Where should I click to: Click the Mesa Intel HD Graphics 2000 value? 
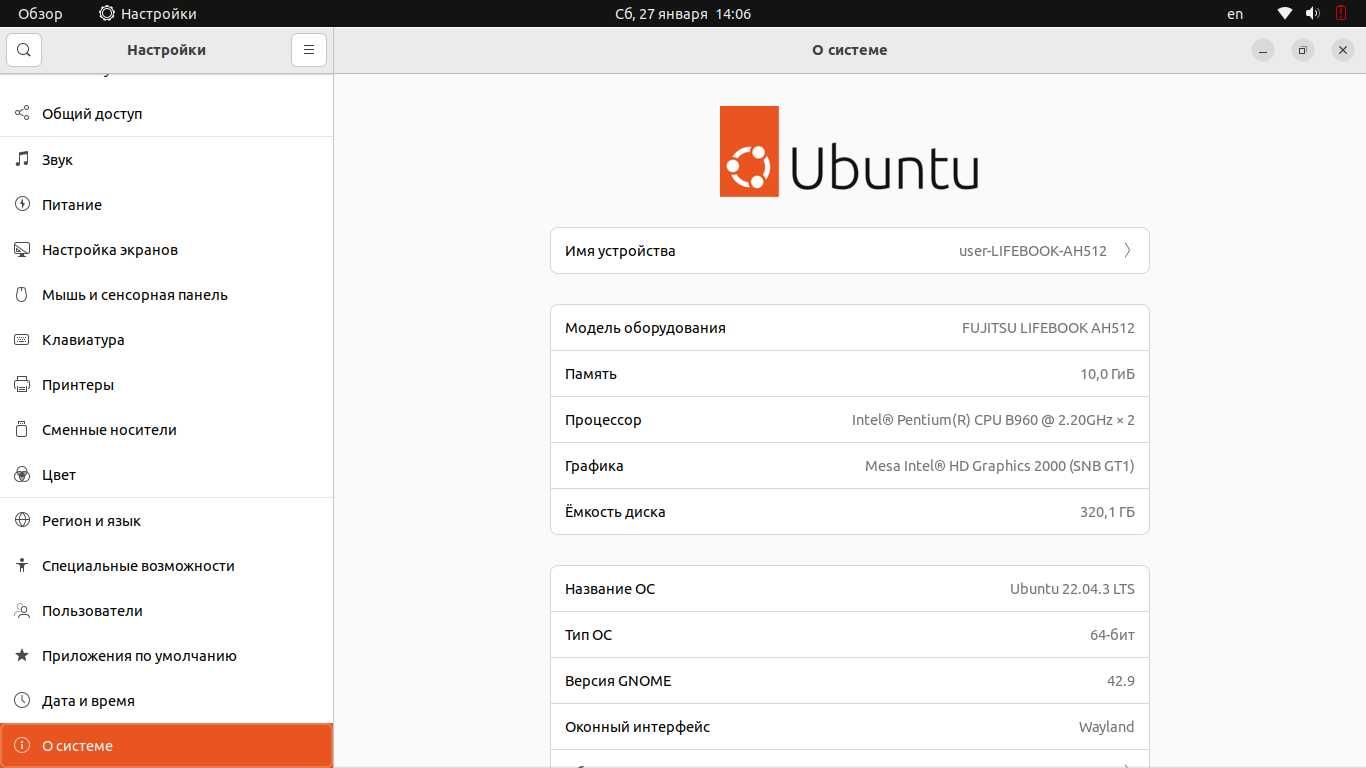(999, 465)
